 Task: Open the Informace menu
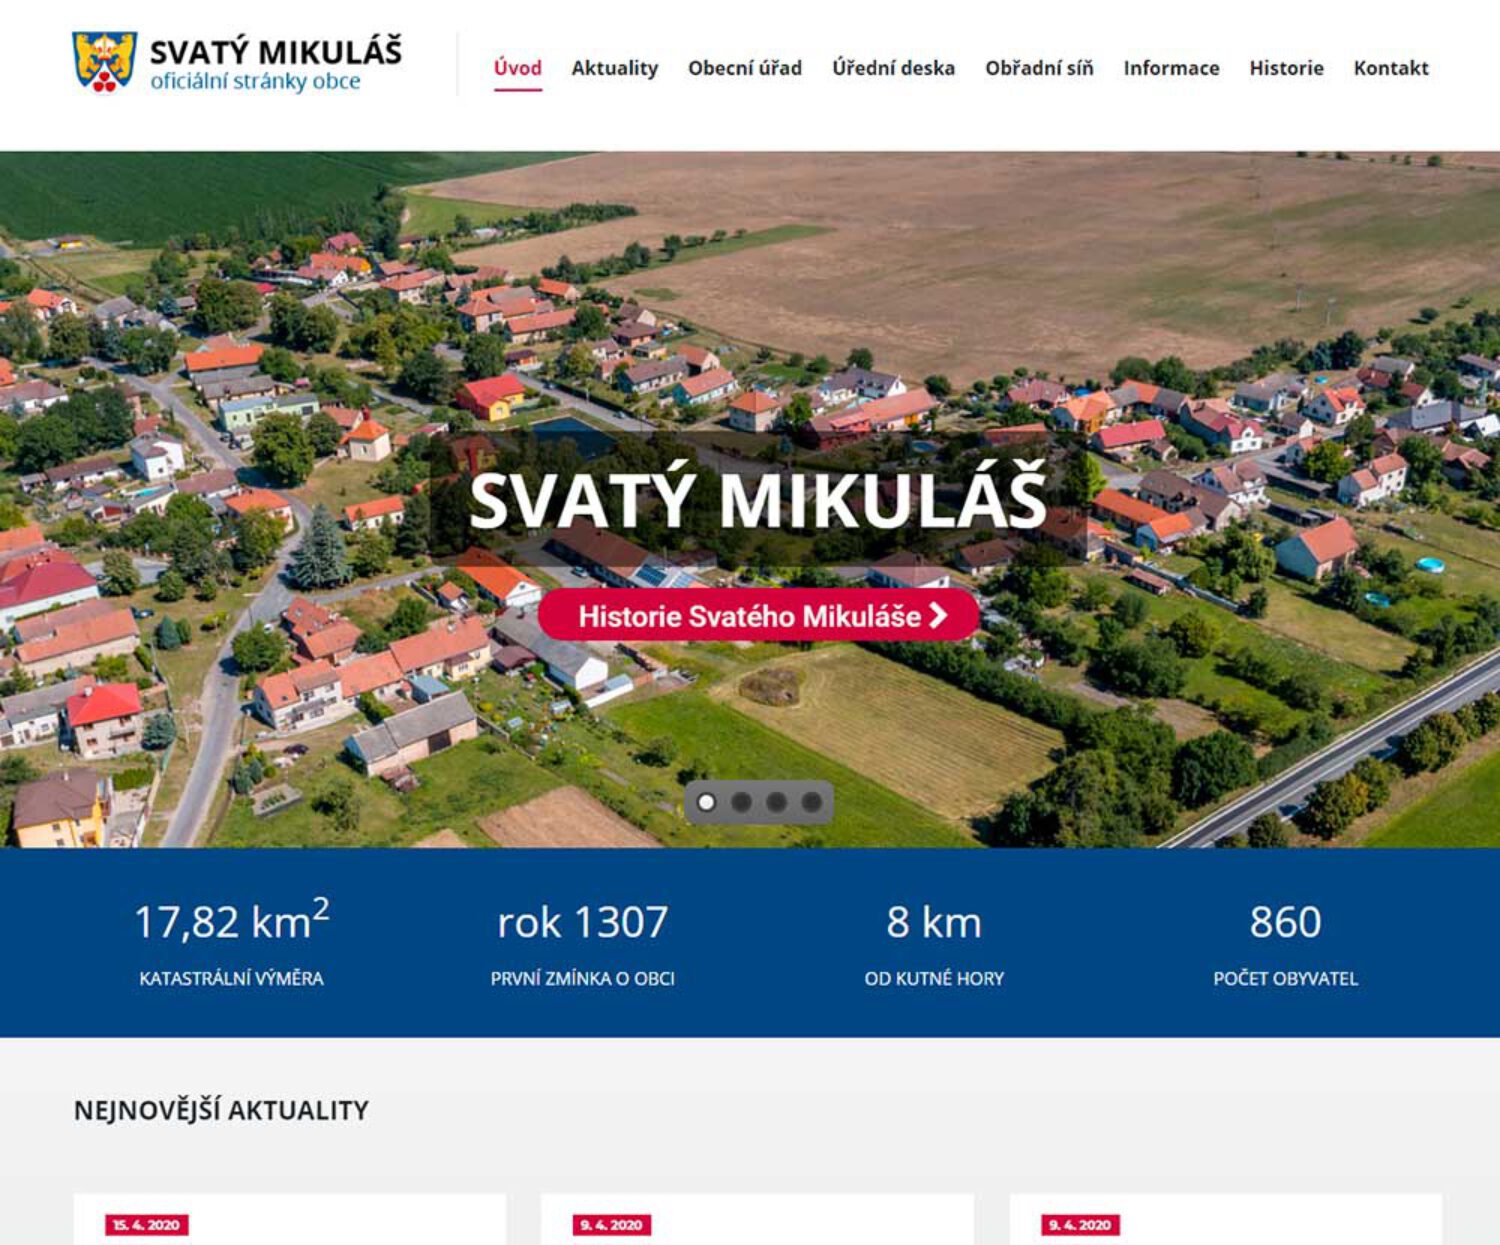point(1171,68)
